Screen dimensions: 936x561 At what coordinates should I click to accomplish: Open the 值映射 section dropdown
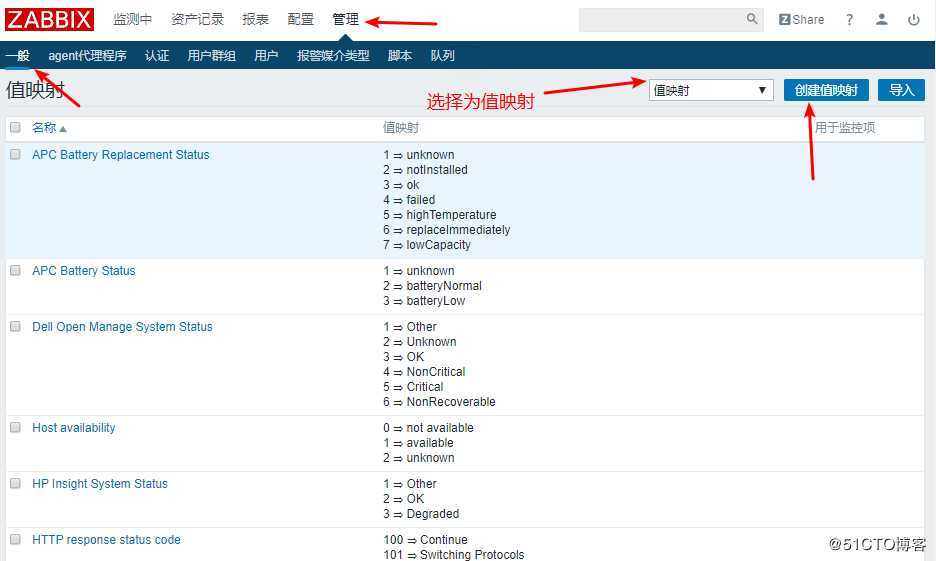point(711,90)
